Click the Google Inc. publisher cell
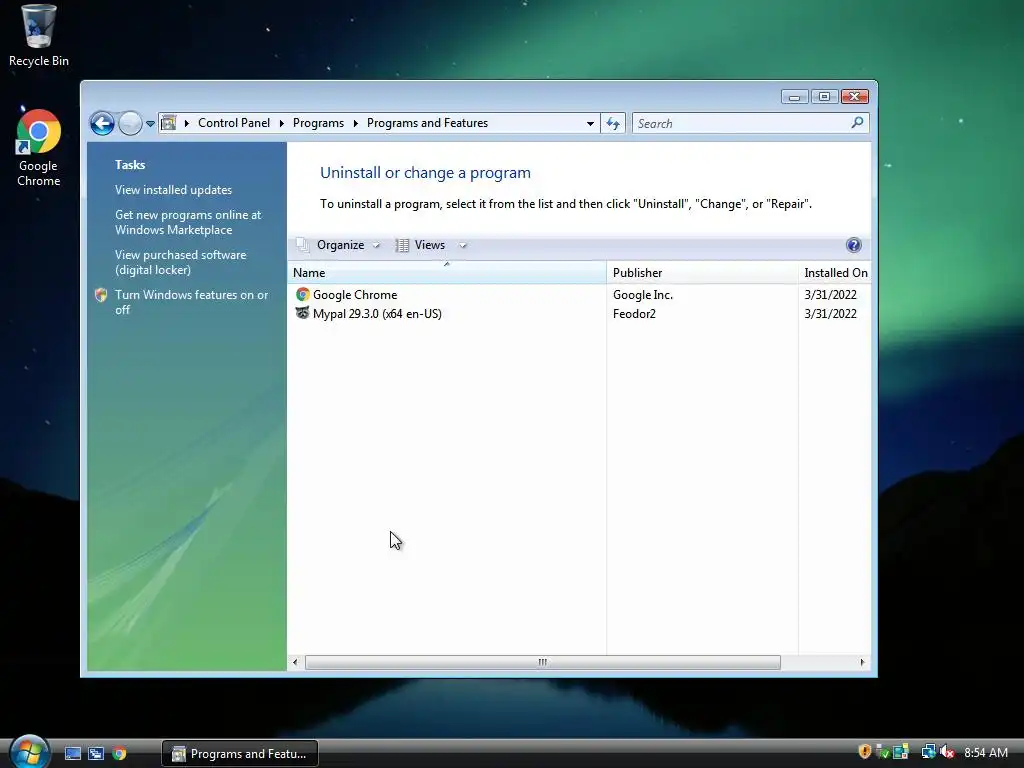The image size is (1024, 768). point(643,295)
